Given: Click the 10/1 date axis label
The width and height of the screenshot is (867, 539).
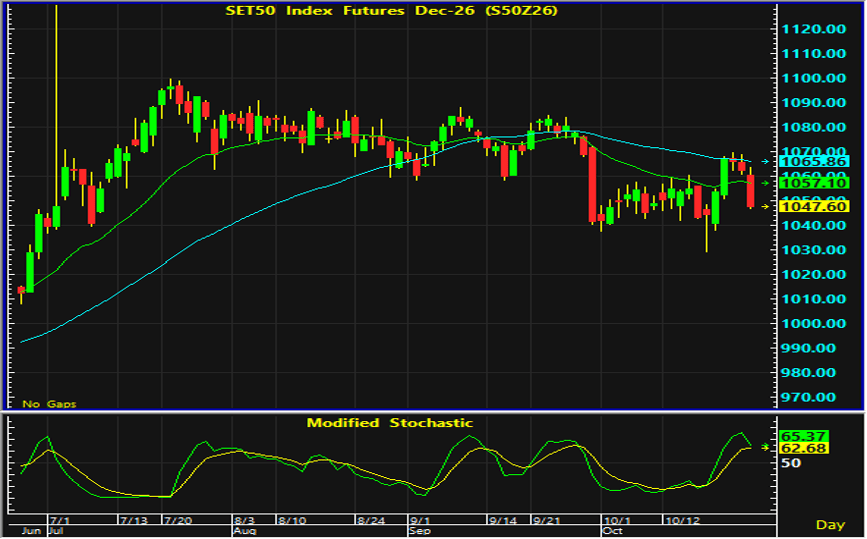Looking at the screenshot, I should click(x=617, y=521).
